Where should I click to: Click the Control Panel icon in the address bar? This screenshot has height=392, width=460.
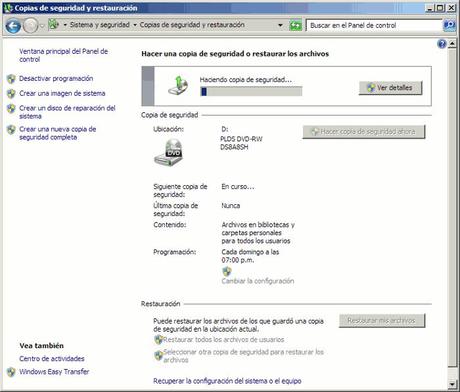[54, 25]
